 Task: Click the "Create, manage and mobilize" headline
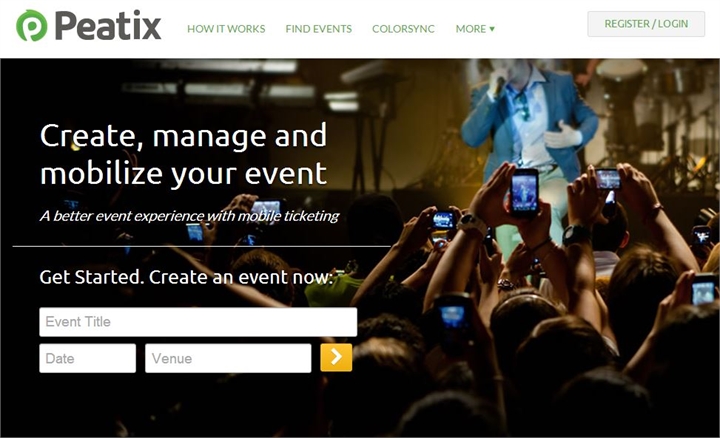point(184,155)
